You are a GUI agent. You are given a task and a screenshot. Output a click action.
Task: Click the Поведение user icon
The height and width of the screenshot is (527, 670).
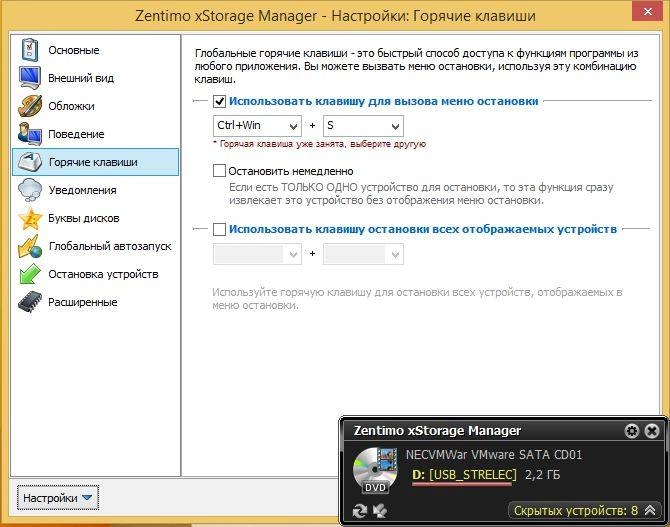pos(29,133)
